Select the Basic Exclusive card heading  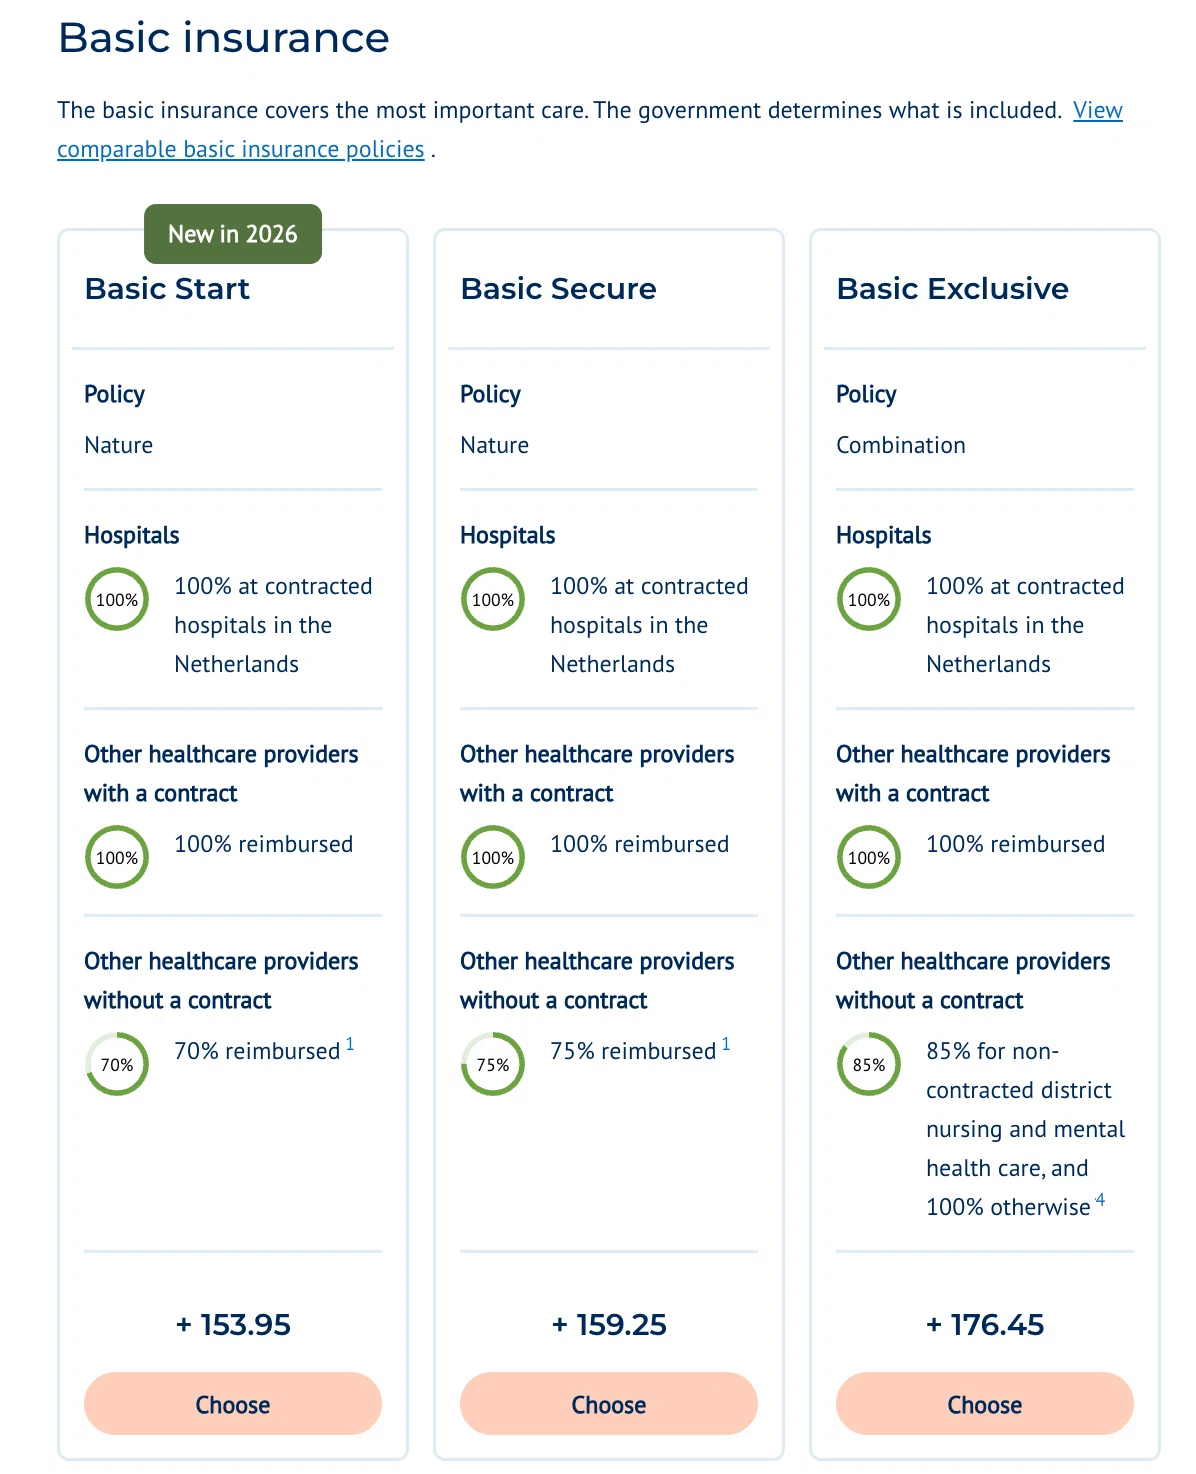[x=952, y=289]
